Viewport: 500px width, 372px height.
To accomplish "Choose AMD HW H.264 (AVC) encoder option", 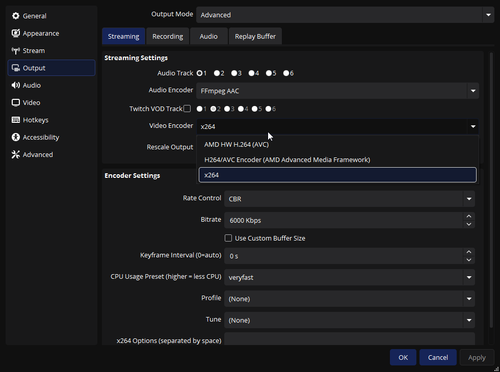I will point(338,144).
